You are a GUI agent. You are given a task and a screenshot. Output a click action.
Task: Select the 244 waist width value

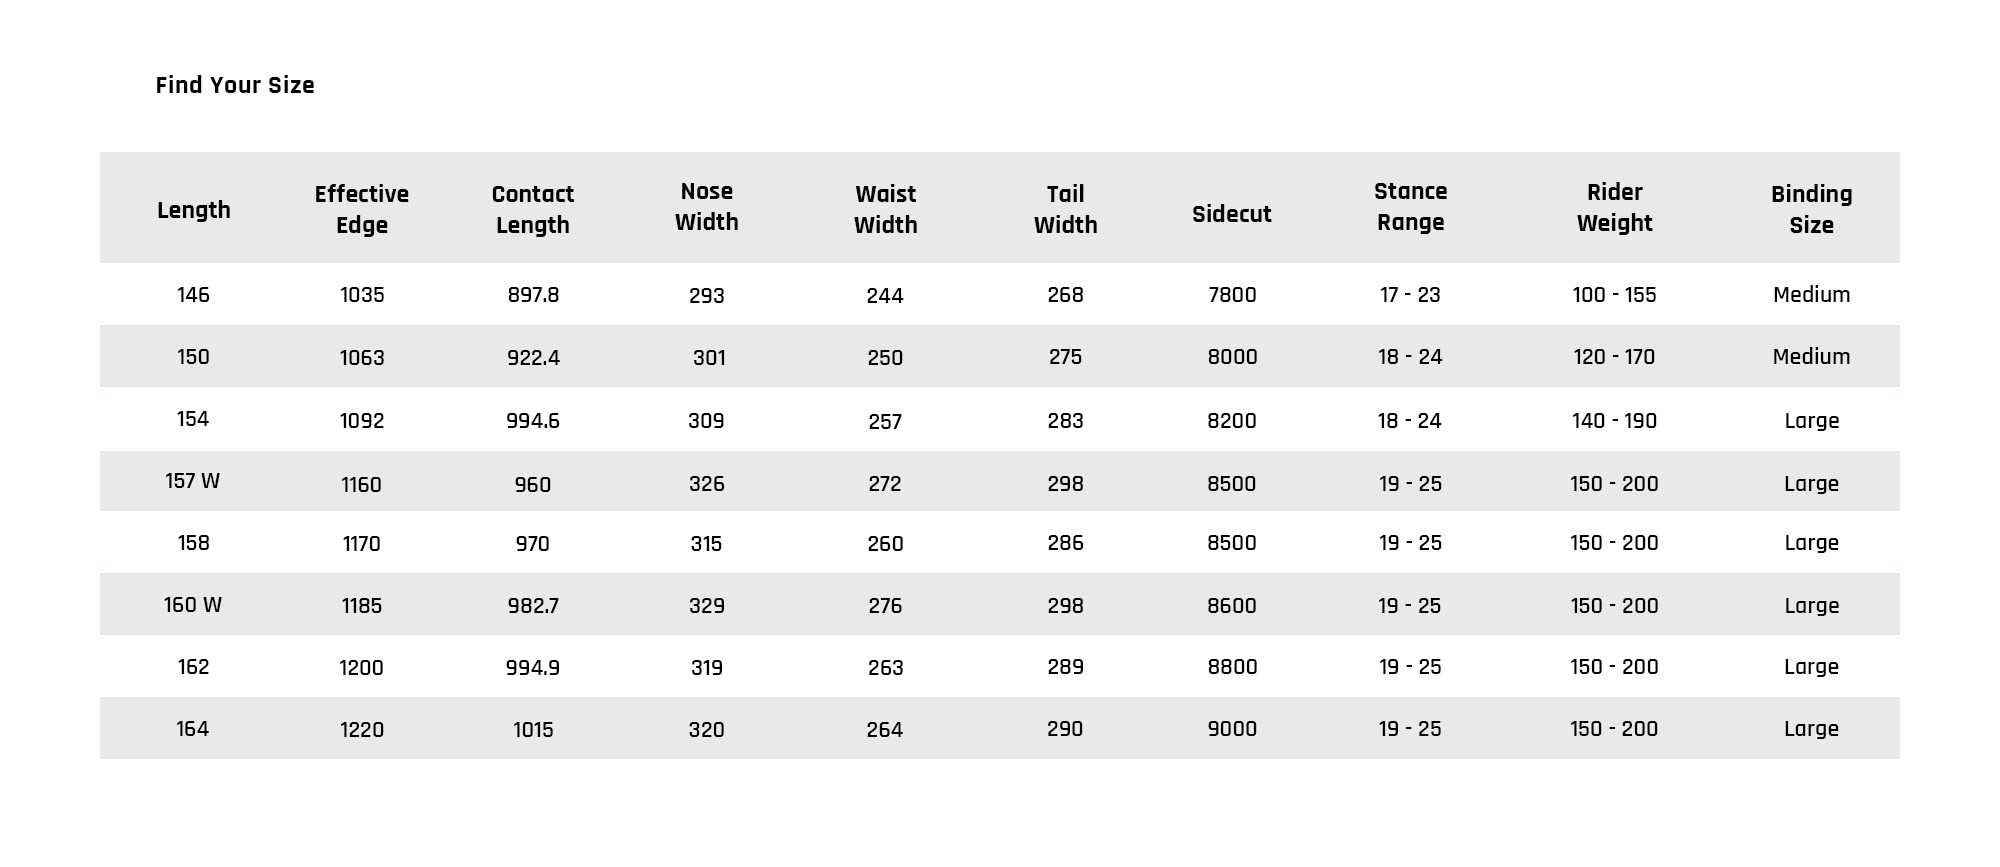click(x=885, y=296)
